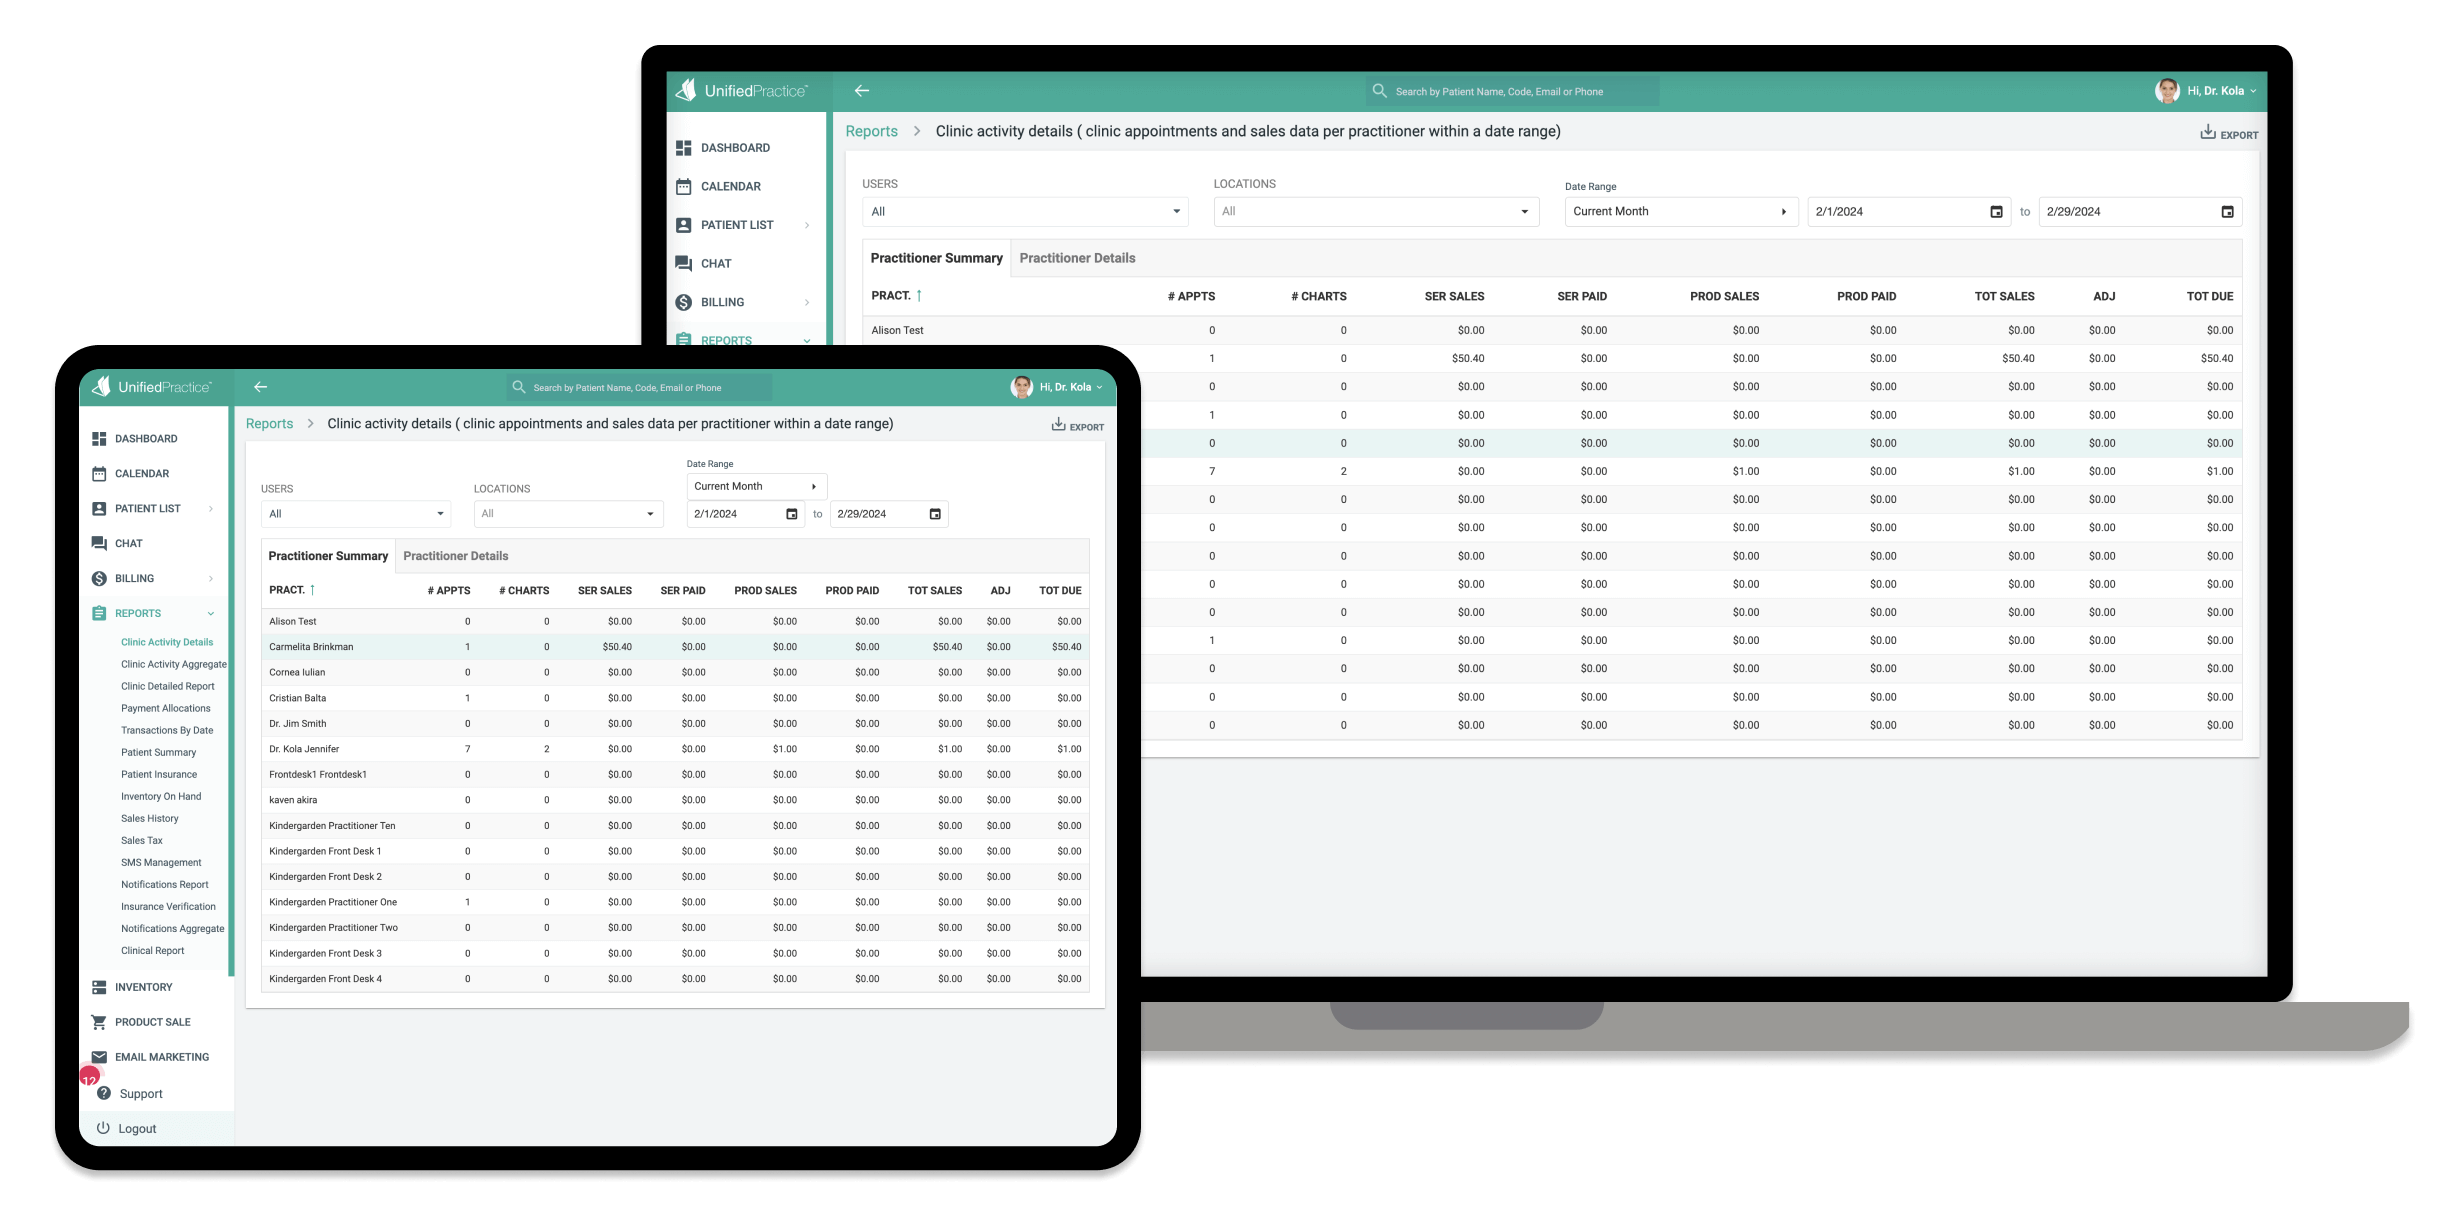Click Reports breadcrumb link on laptop
The image size is (2464, 1228).
[x=871, y=131]
